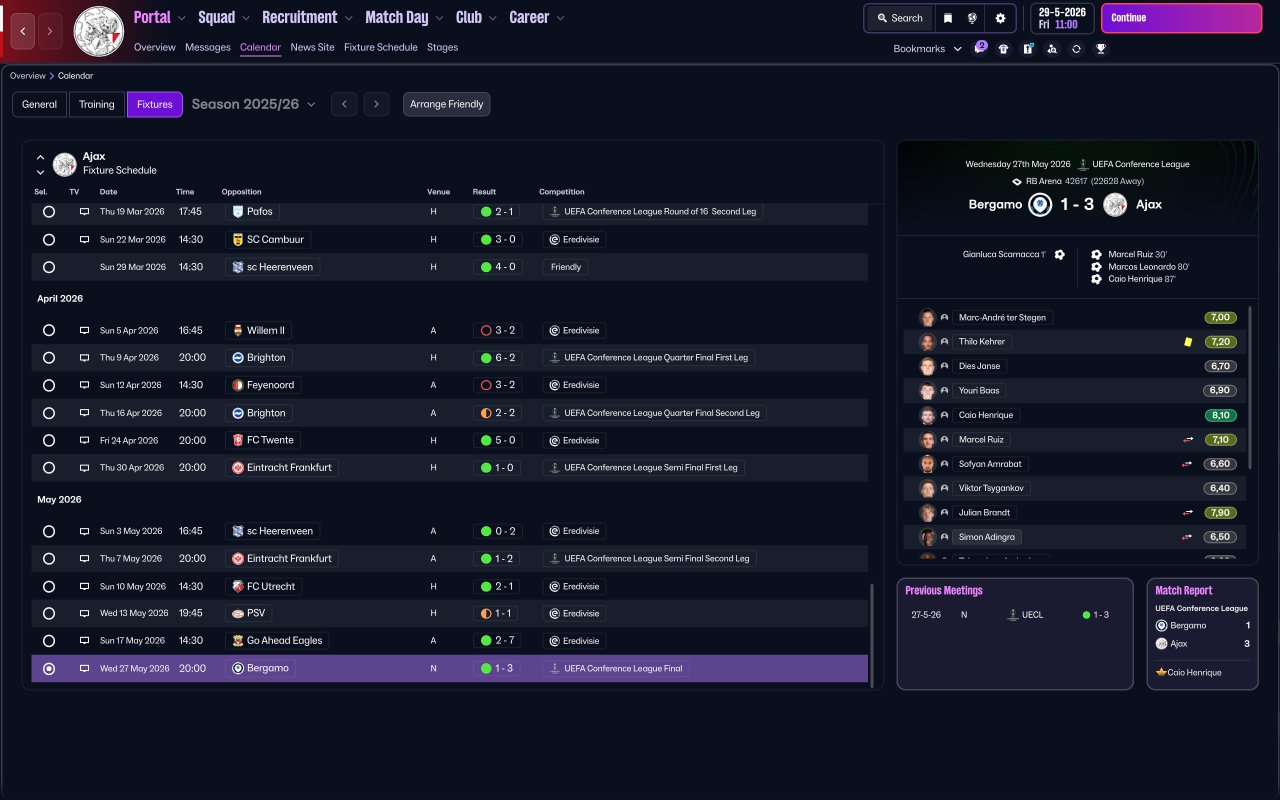Image resolution: width=1280 pixels, height=800 pixels.
Task: Click the Arrange Friendly button
Action: (x=446, y=104)
